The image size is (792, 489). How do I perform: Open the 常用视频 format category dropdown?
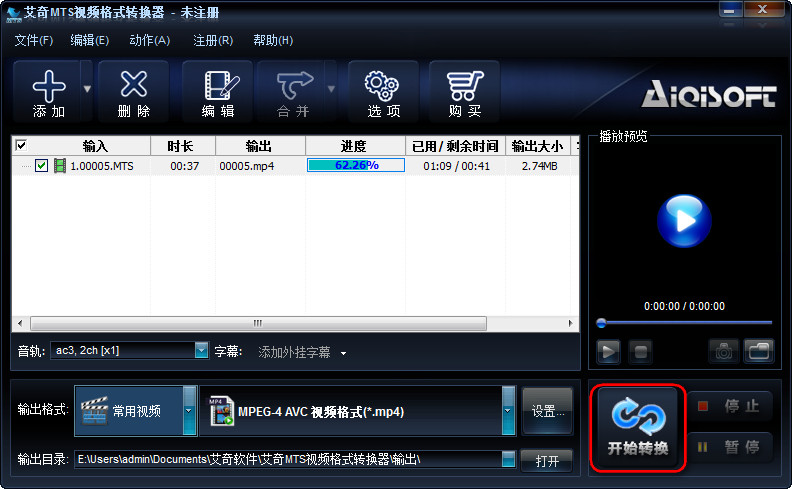(189, 411)
